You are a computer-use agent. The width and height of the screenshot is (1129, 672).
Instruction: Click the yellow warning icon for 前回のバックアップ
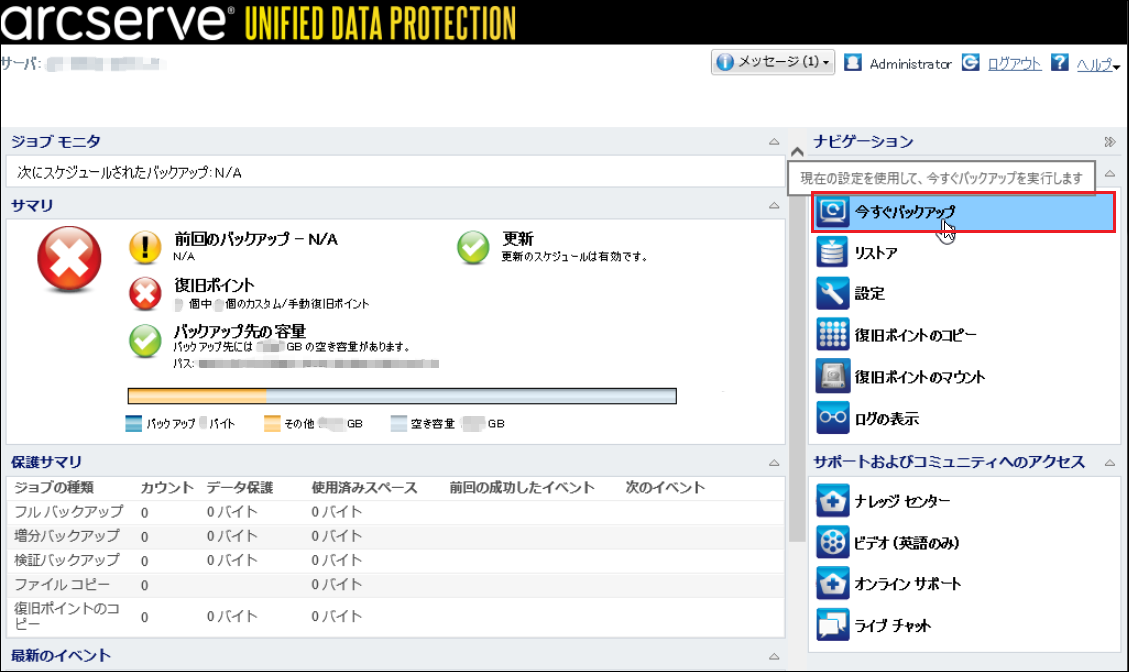click(x=145, y=247)
